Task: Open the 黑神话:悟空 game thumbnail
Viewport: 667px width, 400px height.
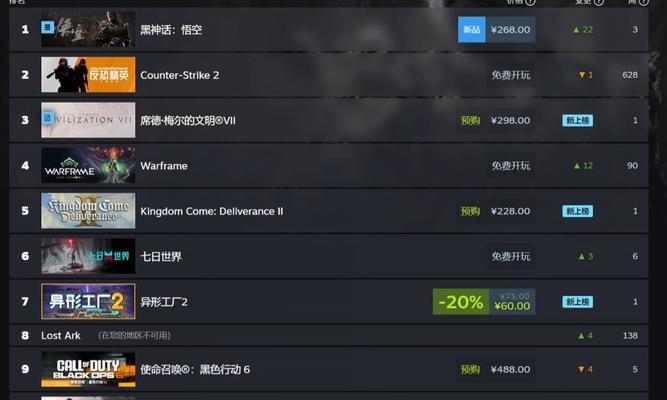Action: click(88, 29)
